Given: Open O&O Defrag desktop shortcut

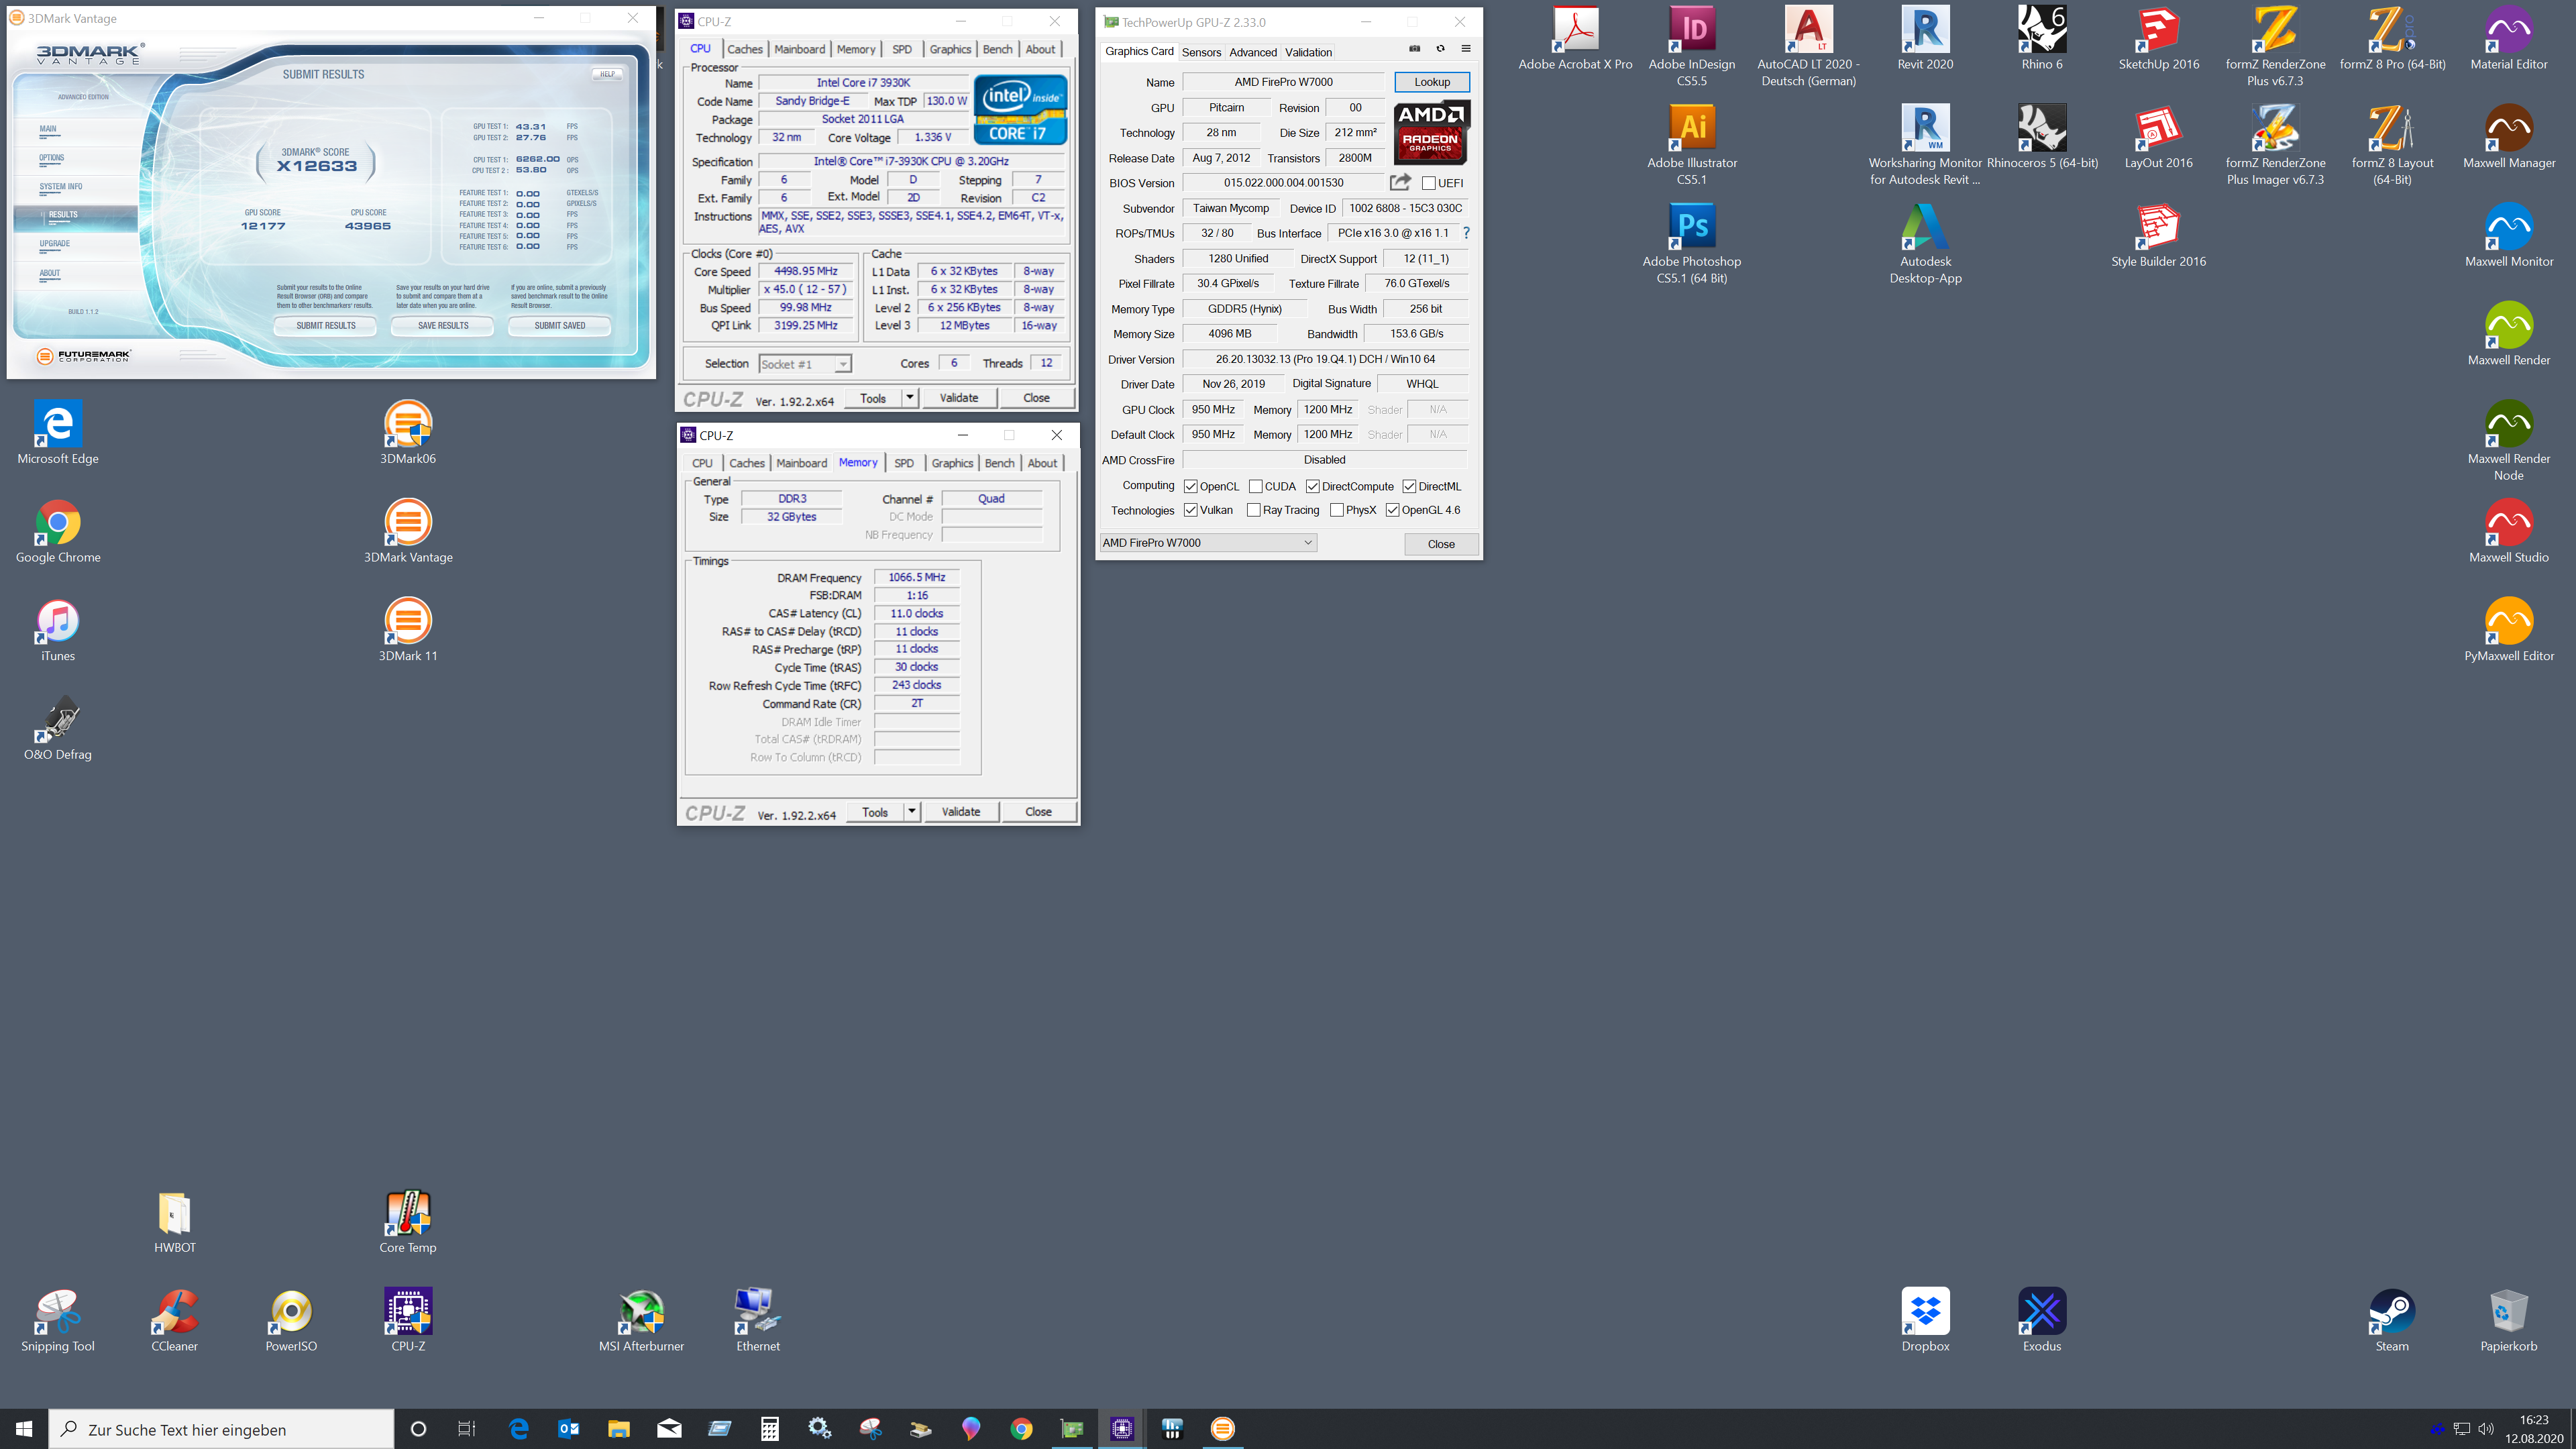Looking at the screenshot, I should point(58,728).
